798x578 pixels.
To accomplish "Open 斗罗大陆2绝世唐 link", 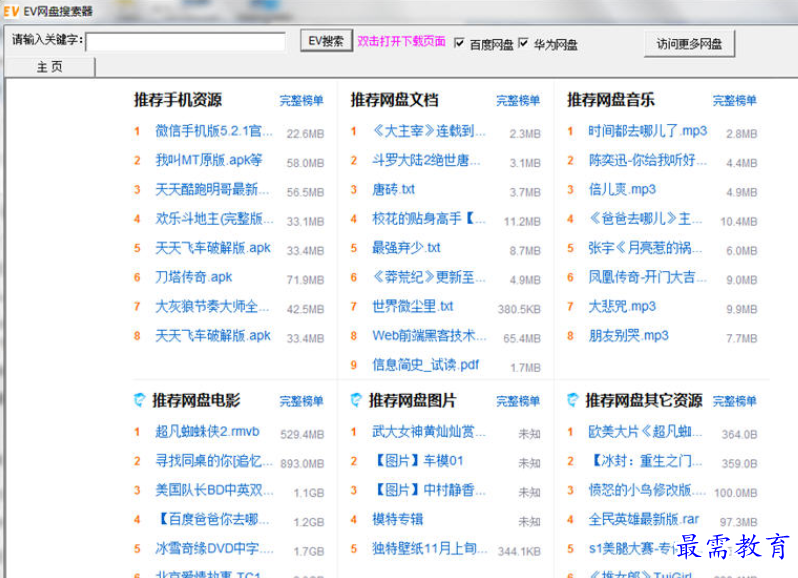I will (426, 160).
